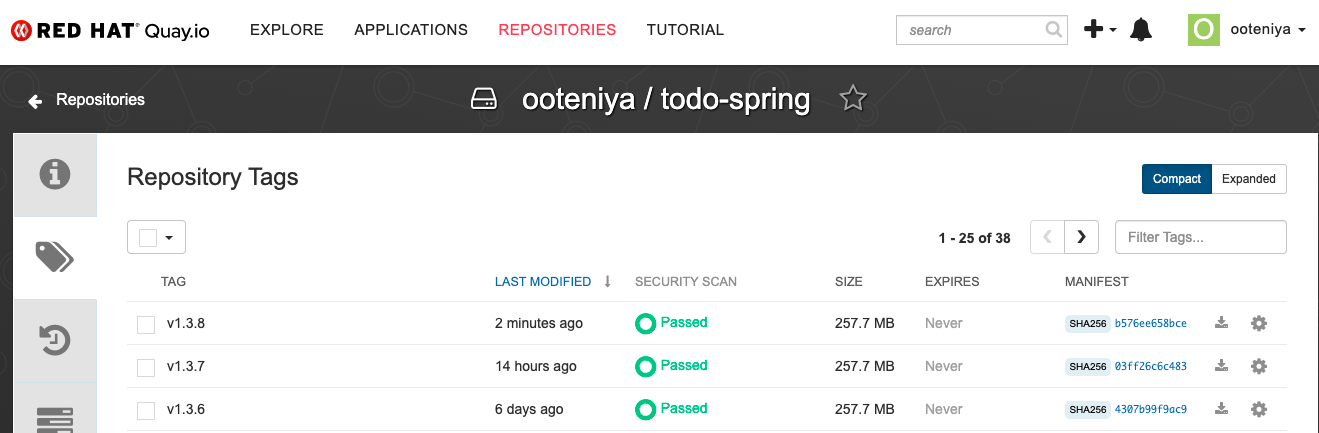Open the tags tab in the sidebar
1319x433 pixels.
(x=55, y=257)
